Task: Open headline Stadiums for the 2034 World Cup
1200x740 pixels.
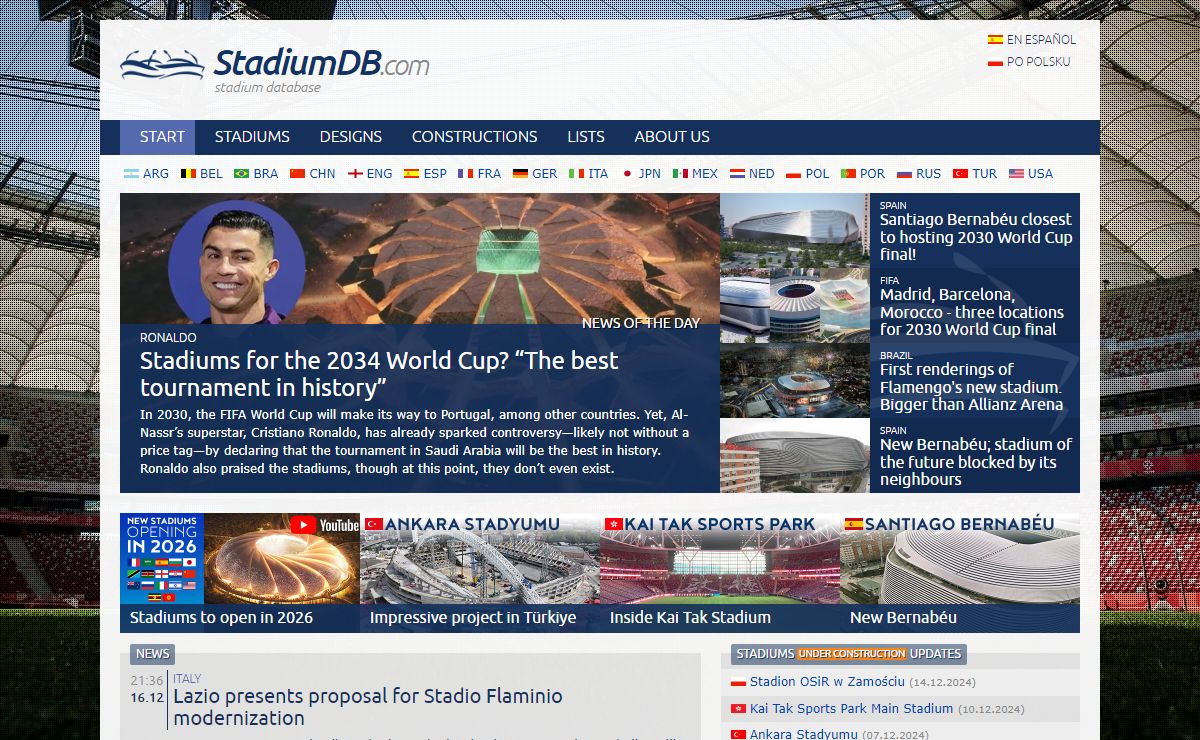Action: pos(379,374)
